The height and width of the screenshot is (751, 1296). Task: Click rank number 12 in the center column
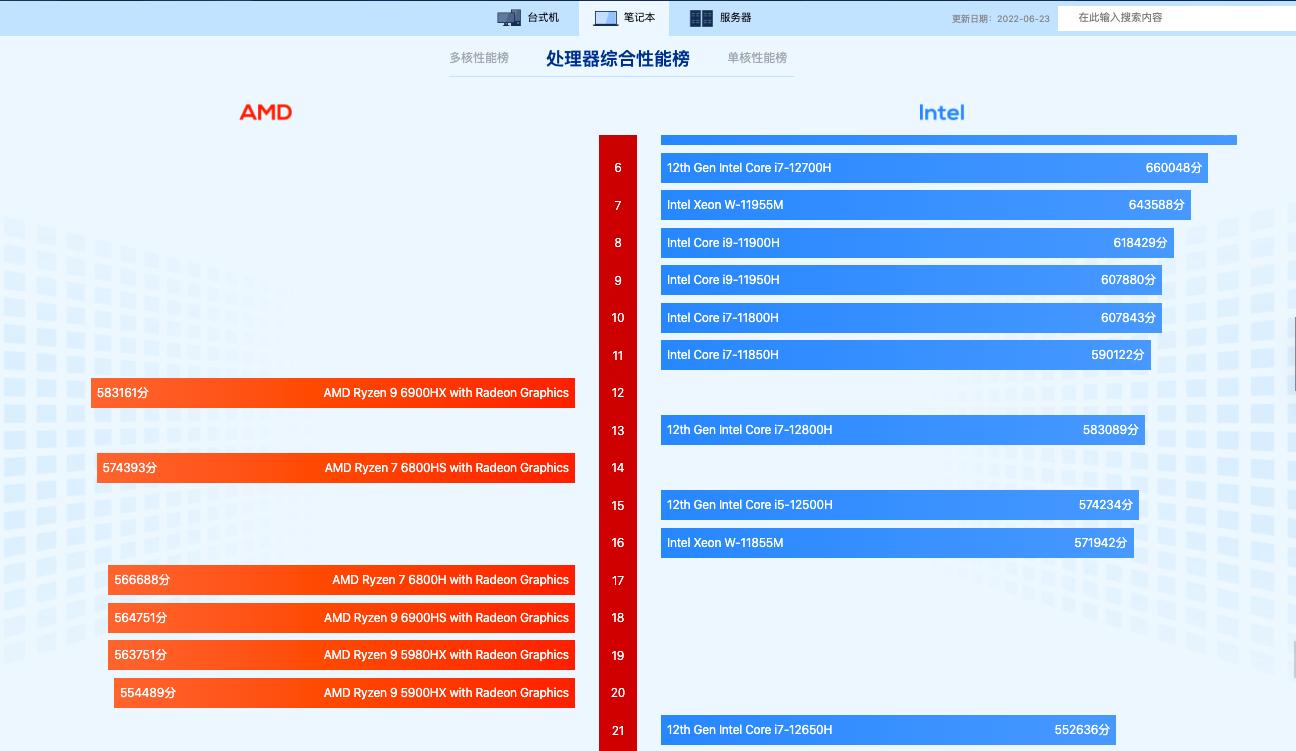click(618, 392)
